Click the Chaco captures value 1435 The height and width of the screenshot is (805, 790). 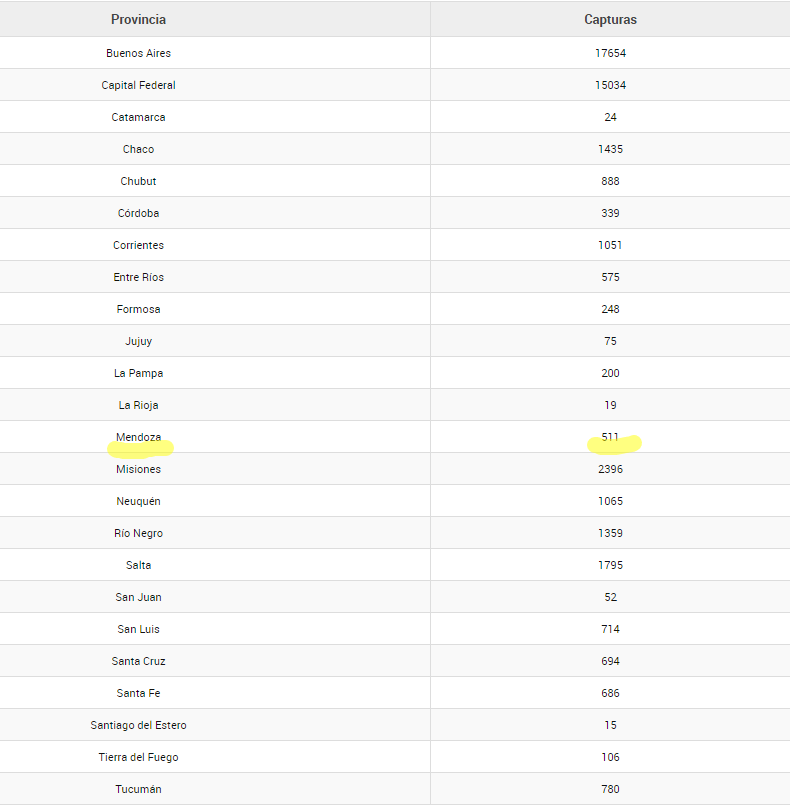(x=610, y=149)
